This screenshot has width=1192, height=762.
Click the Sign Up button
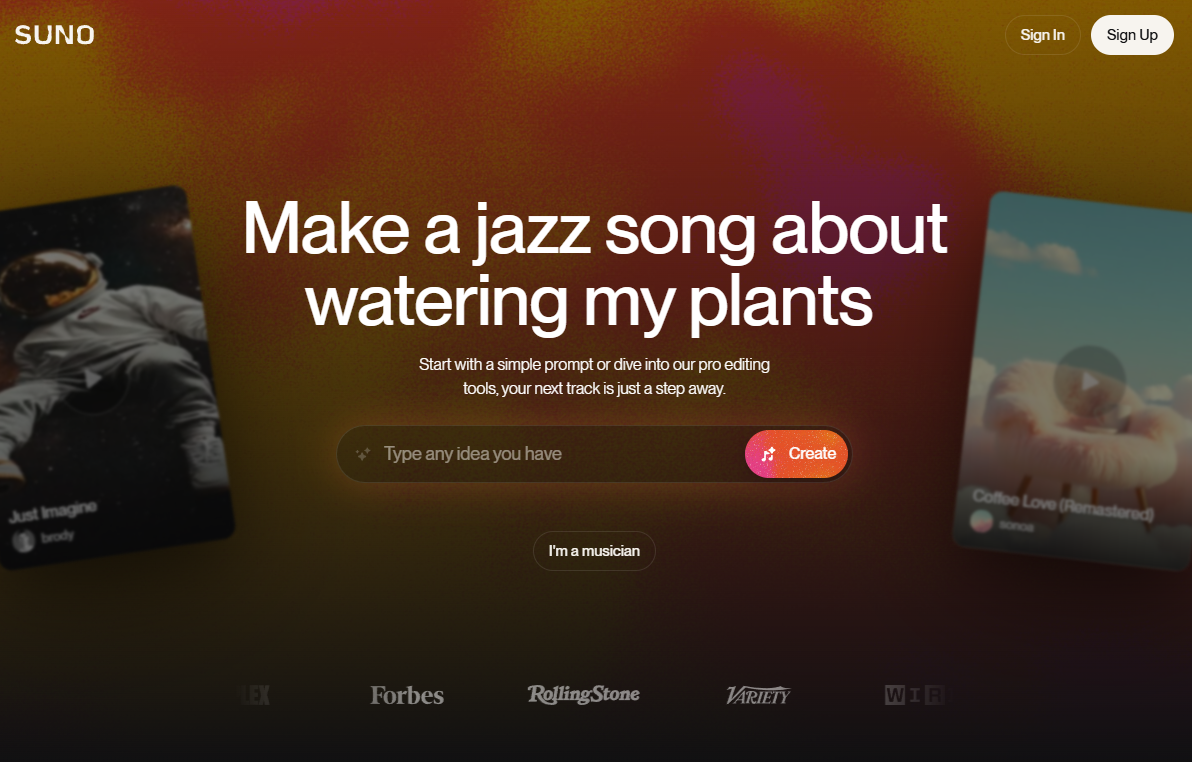click(1132, 35)
